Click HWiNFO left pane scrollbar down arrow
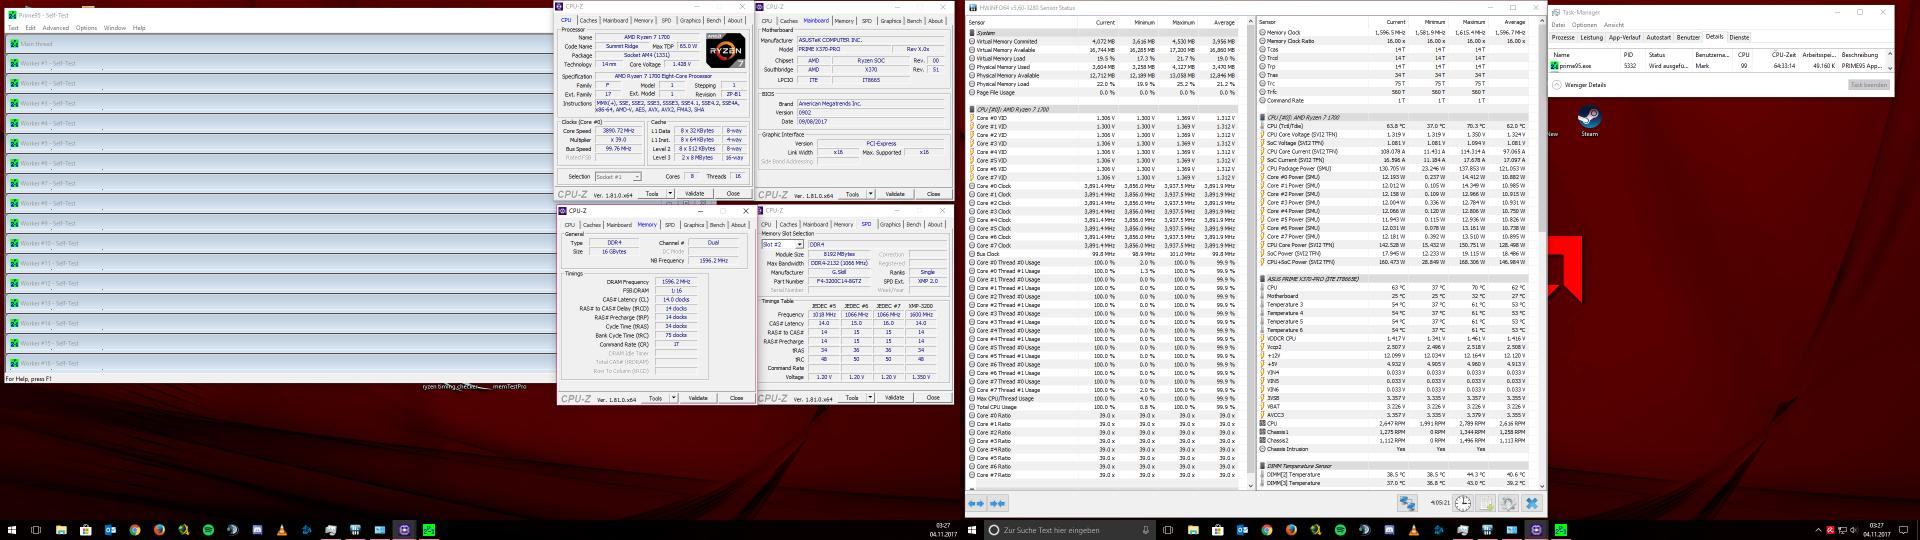This screenshot has height=540, width=1920. [x=1250, y=484]
